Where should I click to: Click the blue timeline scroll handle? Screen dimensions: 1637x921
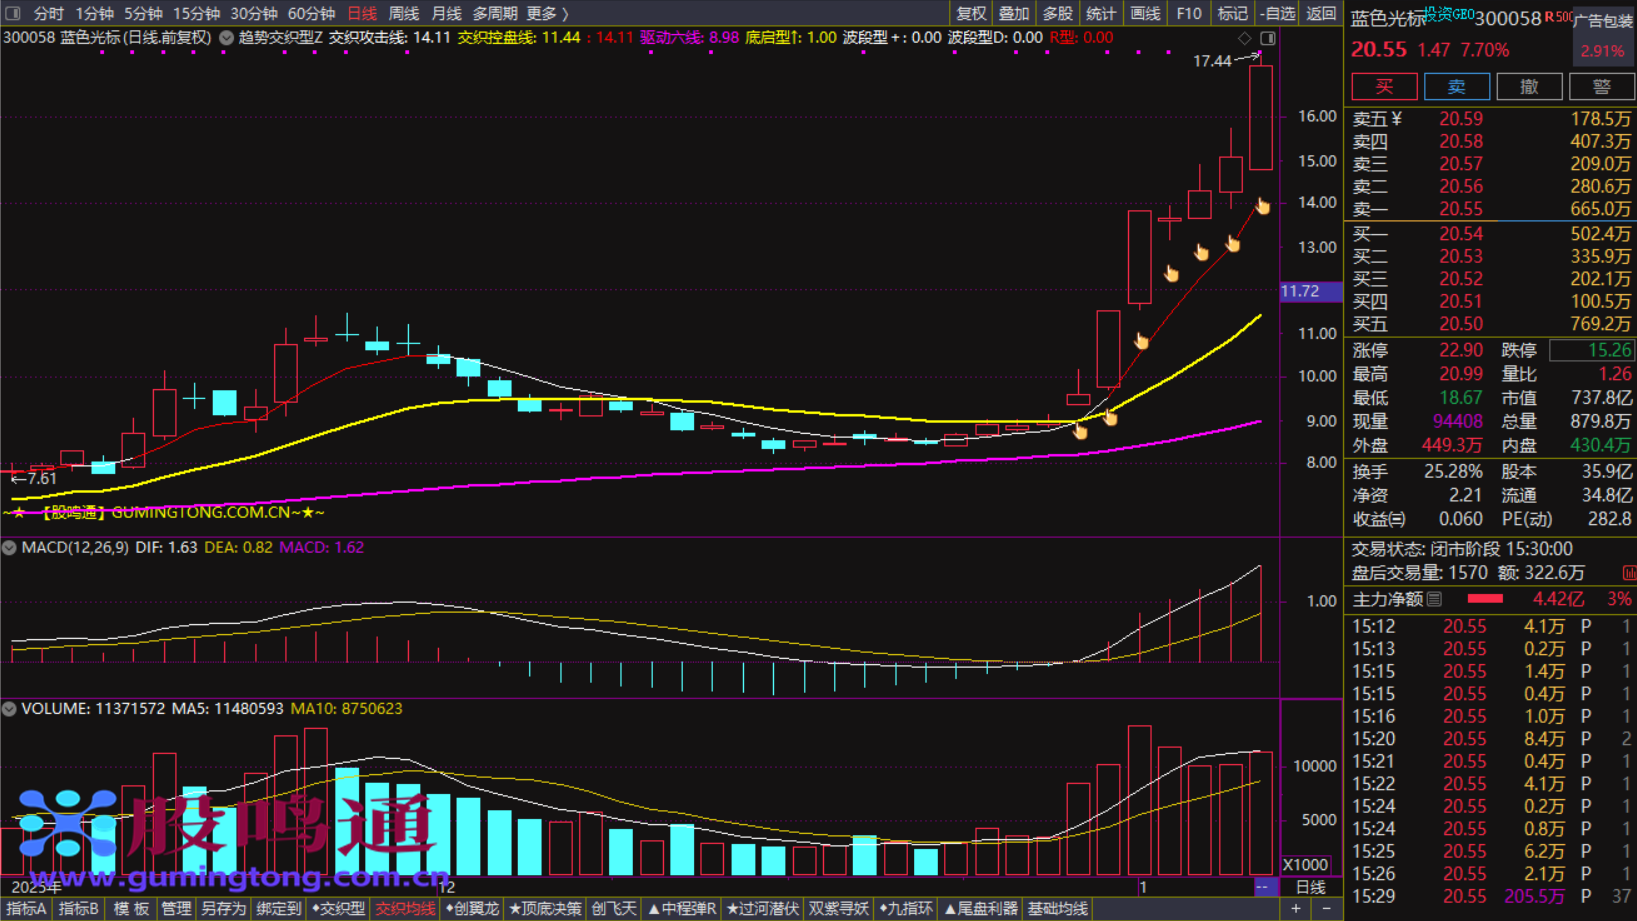click(x=1263, y=887)
